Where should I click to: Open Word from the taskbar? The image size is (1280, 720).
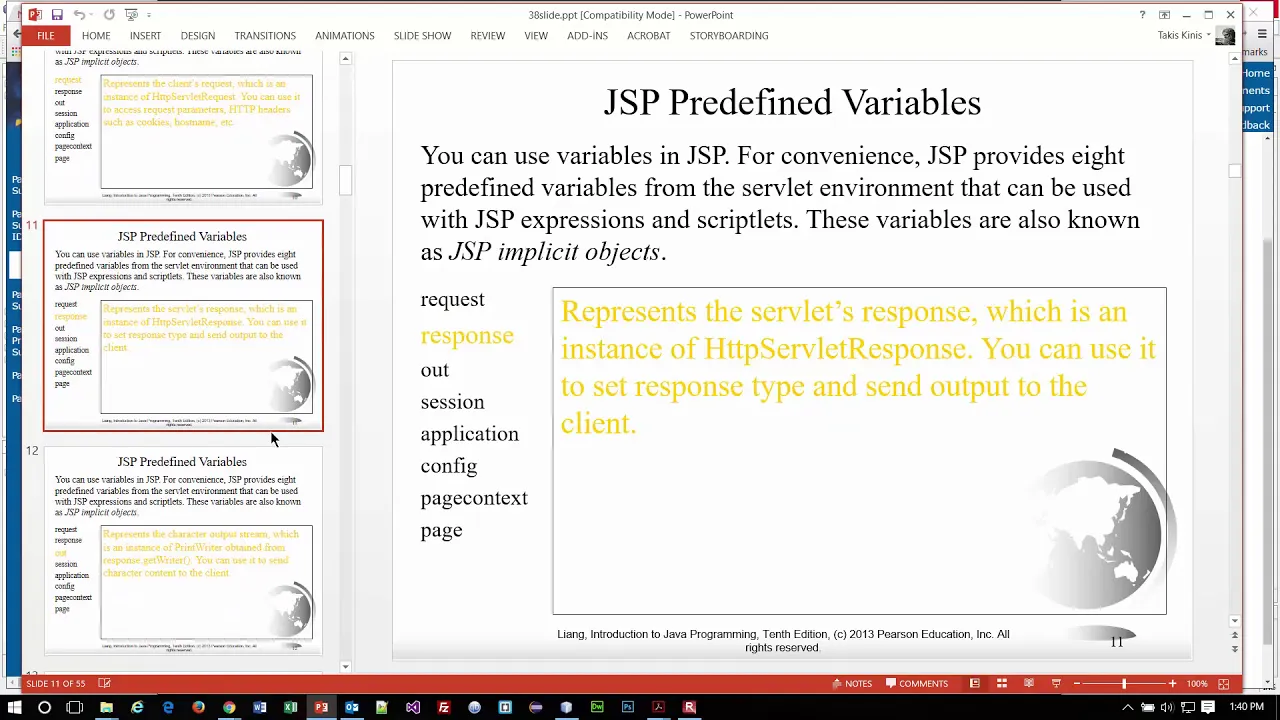(259, 707)
